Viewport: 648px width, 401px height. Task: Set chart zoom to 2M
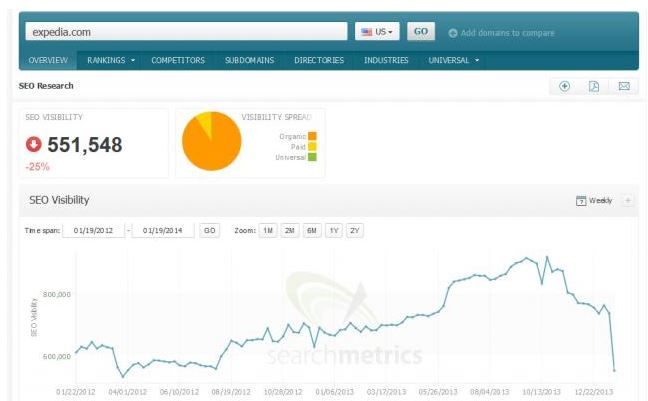290,231
